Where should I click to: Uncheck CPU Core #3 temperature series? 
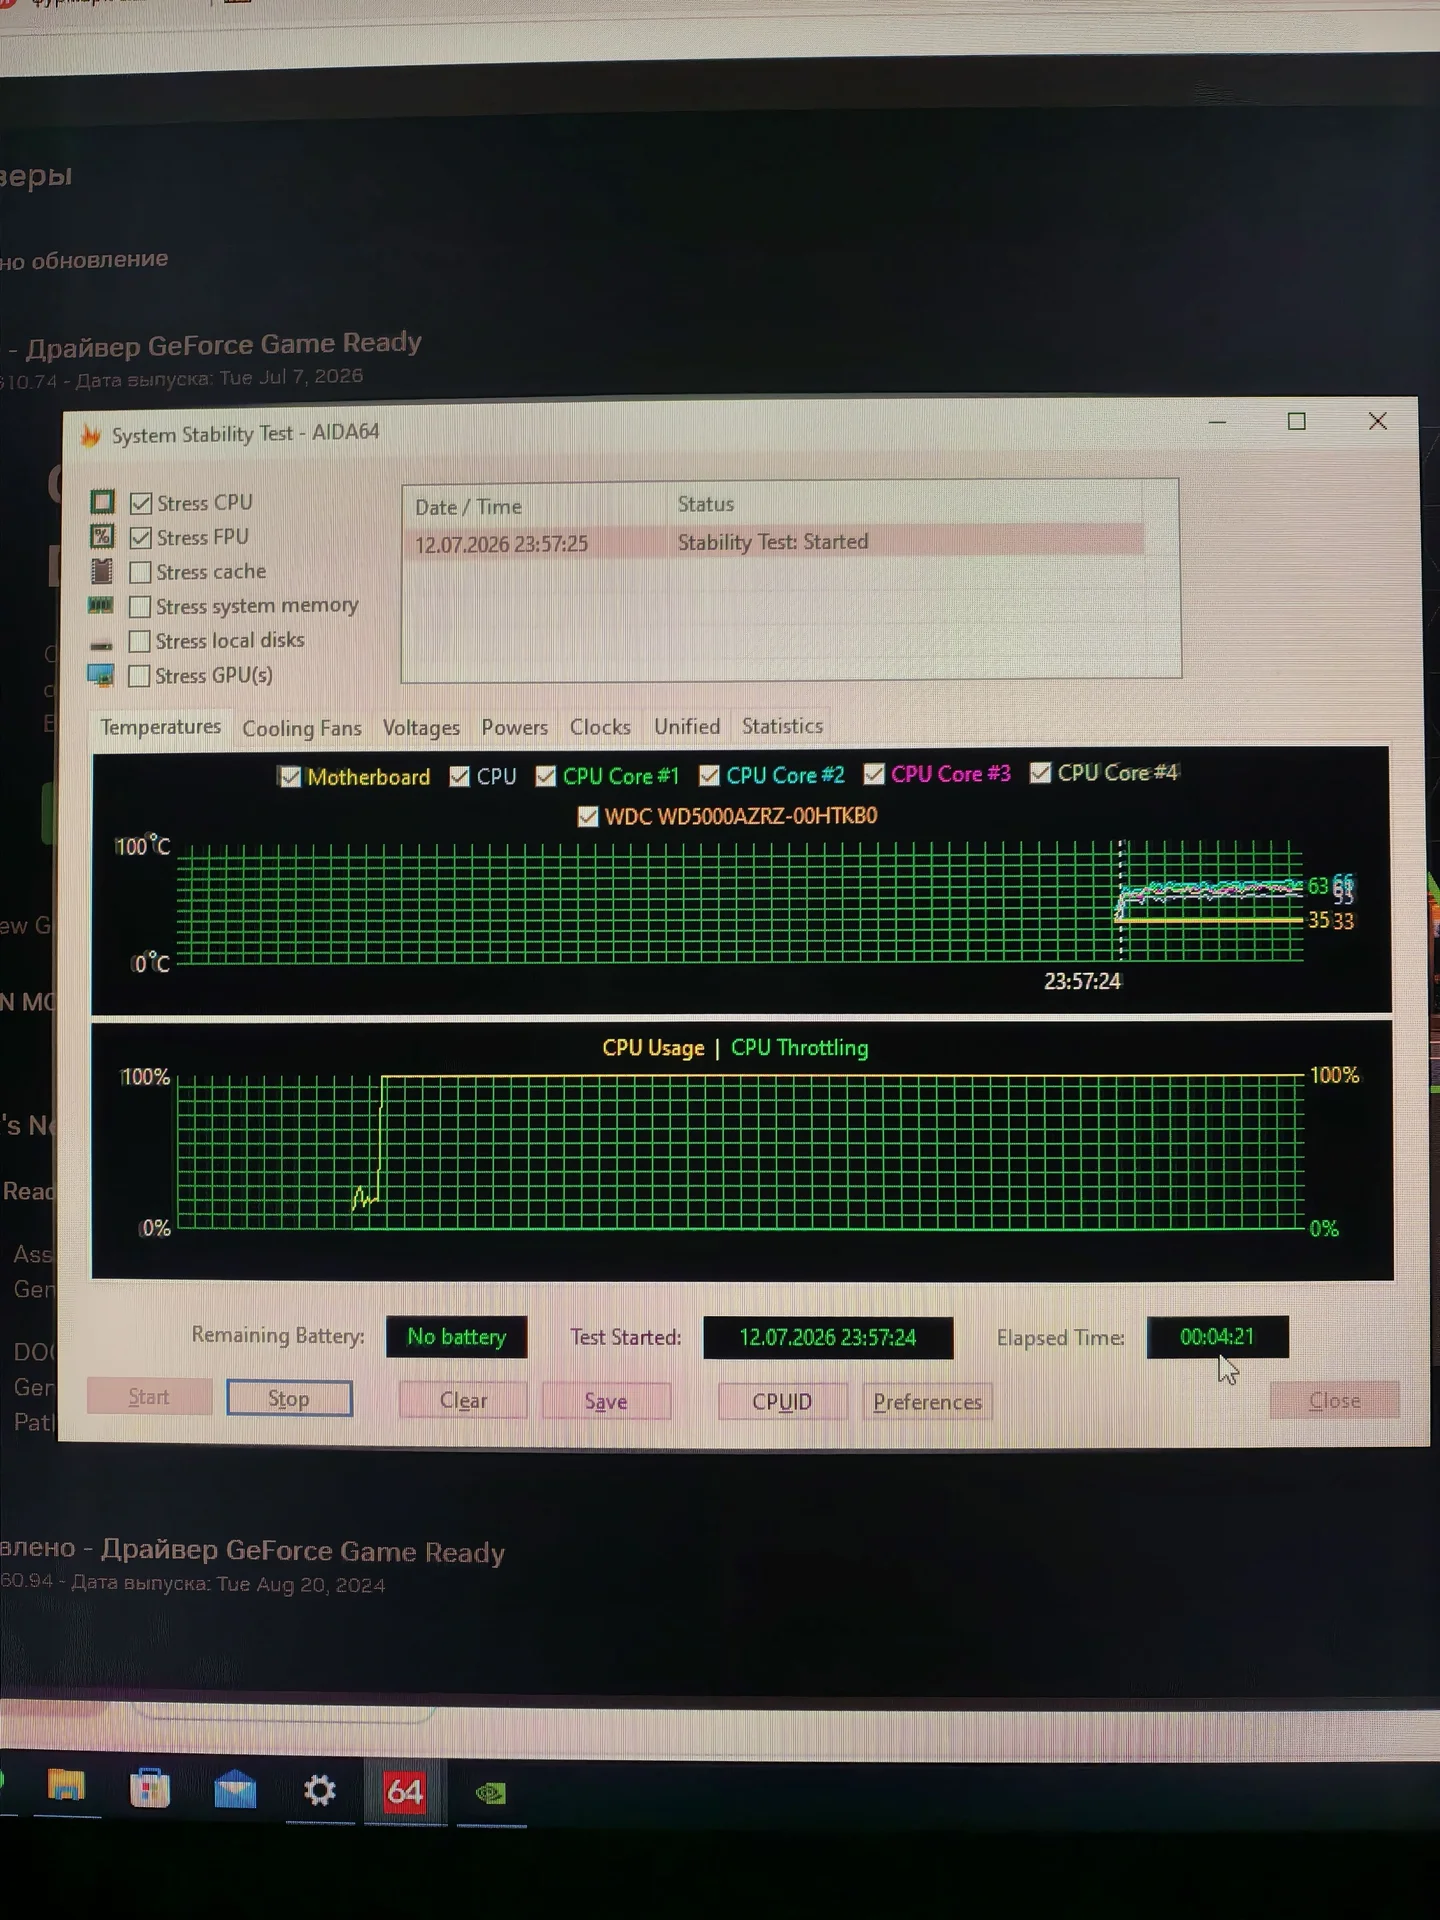[x=875, y=774]
